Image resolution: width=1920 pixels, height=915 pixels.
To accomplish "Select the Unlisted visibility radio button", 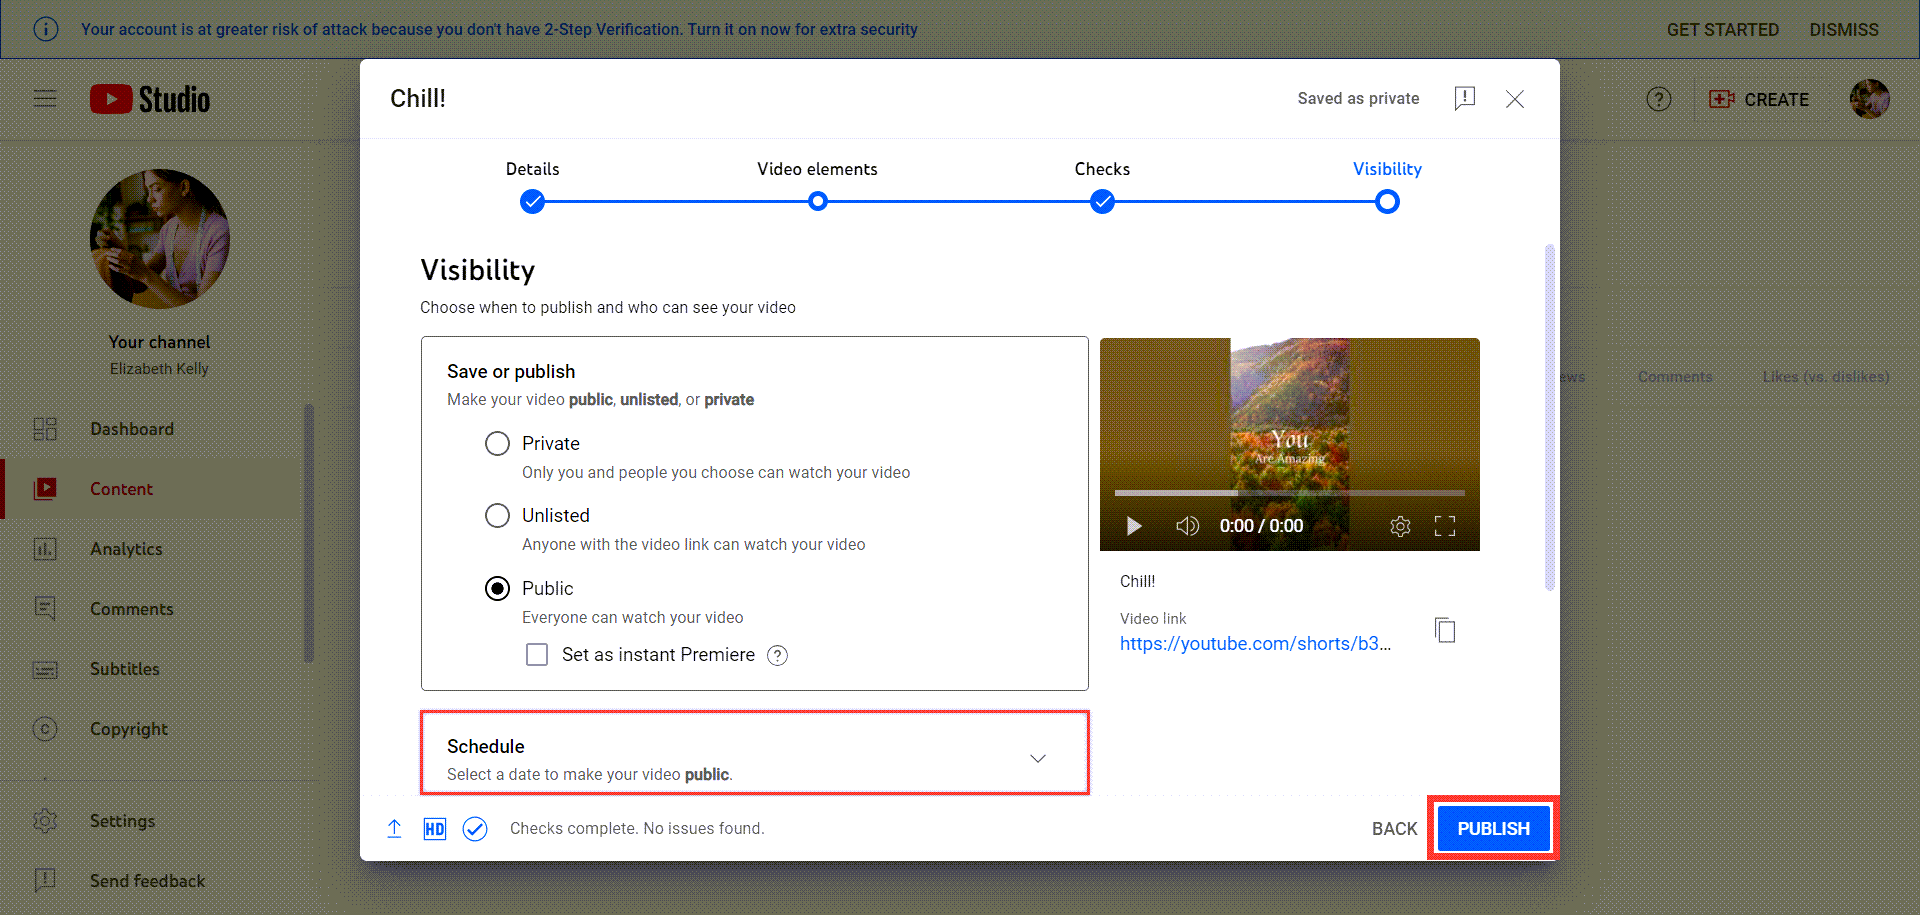I will [497, 515].
